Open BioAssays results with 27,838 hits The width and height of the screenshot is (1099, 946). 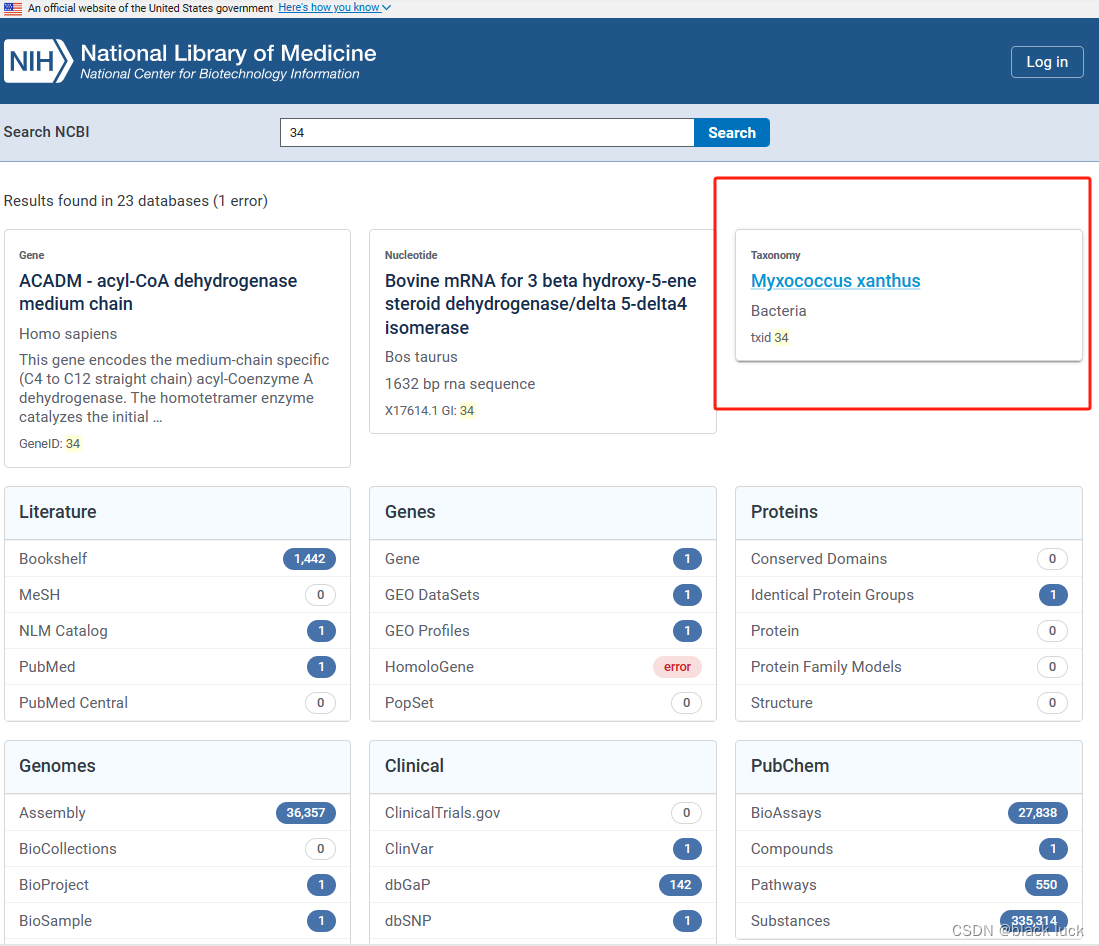(x=908, y=813)
